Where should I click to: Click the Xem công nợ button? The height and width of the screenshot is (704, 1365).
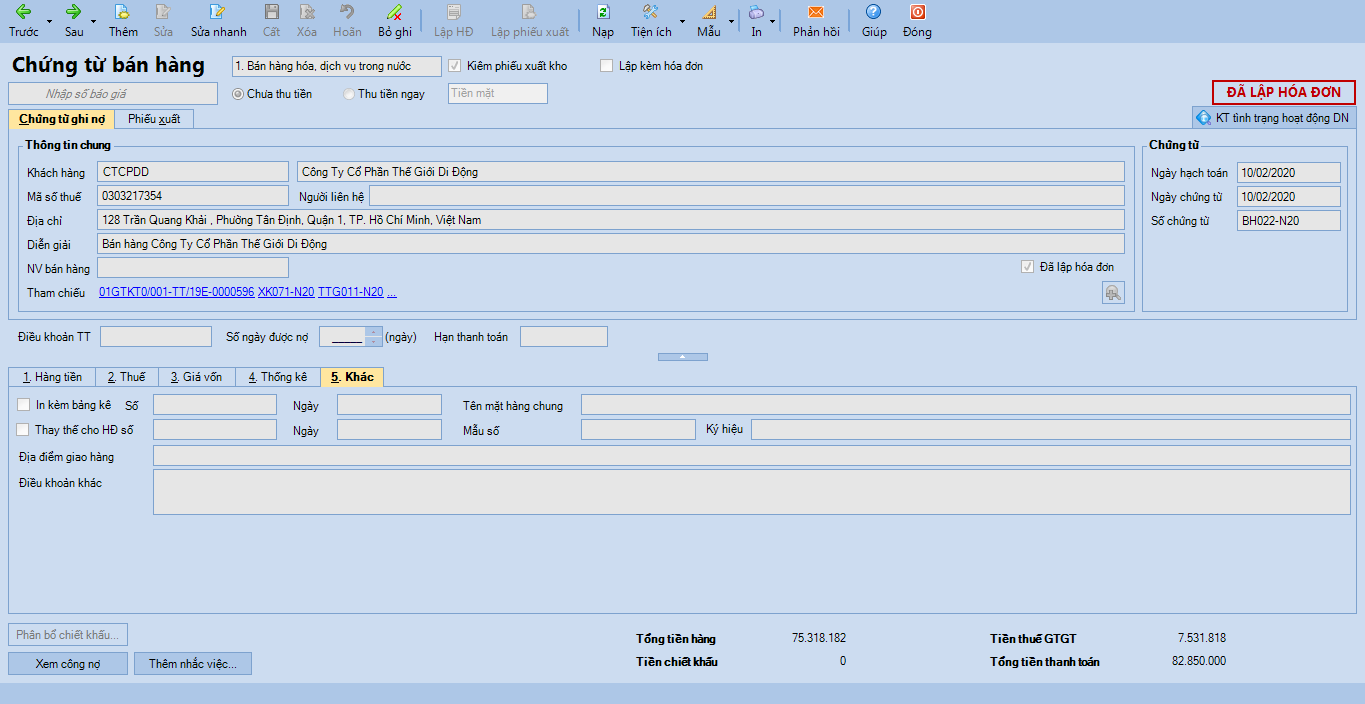pos(68,664)
